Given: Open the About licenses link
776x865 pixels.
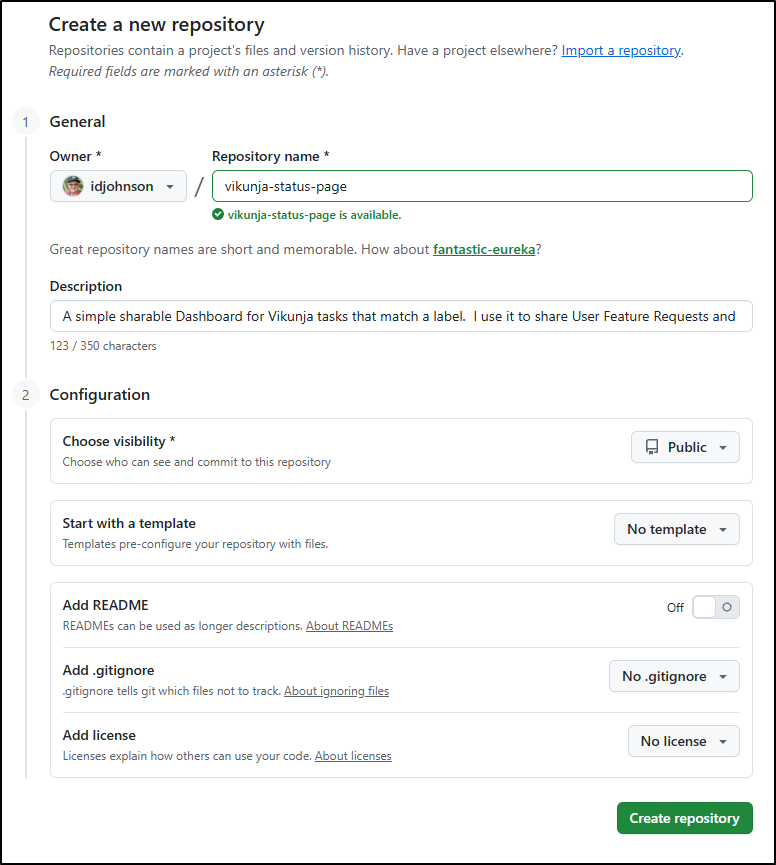Looking at the screenshot, I should (x=353, y=756).
